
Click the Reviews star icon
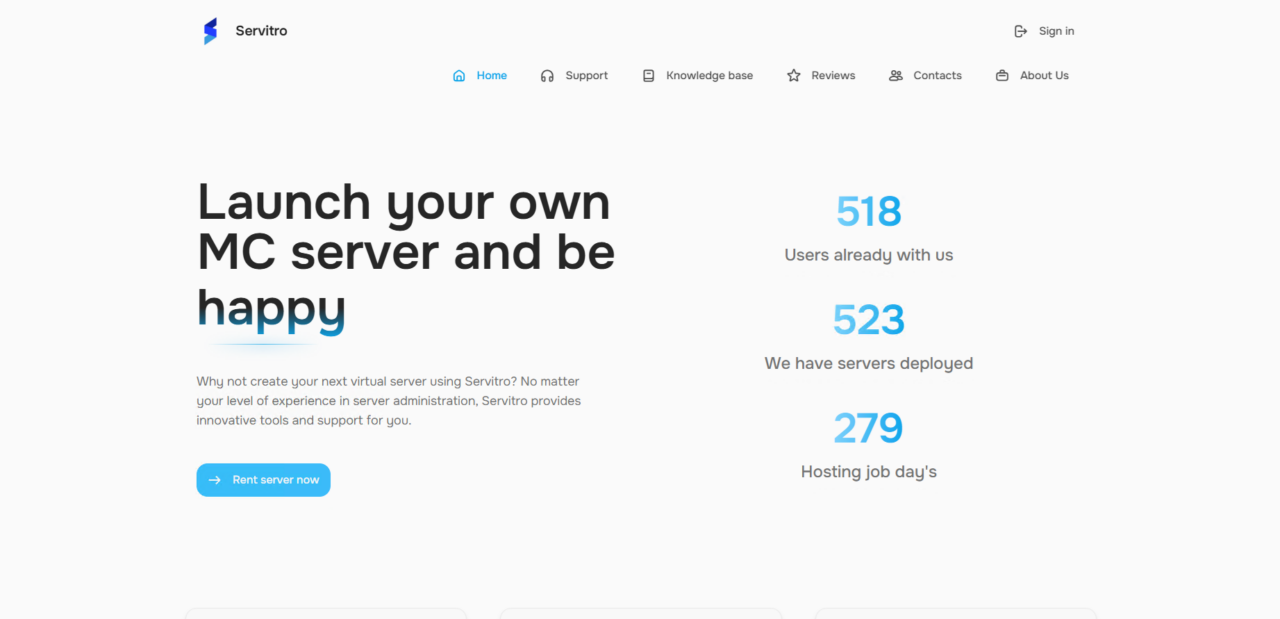click(794, 76)
